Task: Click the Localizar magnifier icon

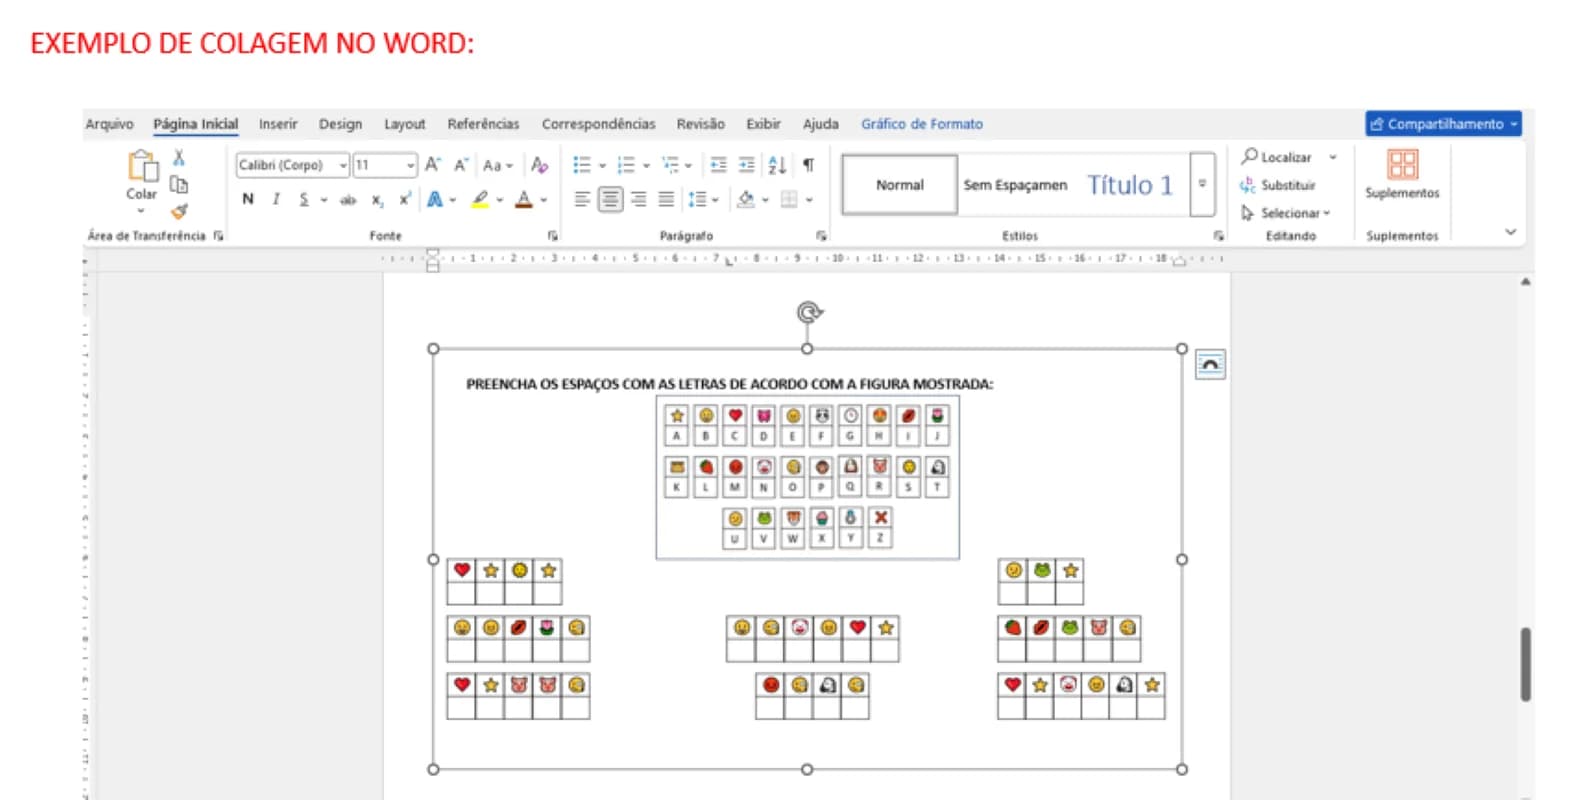Action: [1249, 156]
